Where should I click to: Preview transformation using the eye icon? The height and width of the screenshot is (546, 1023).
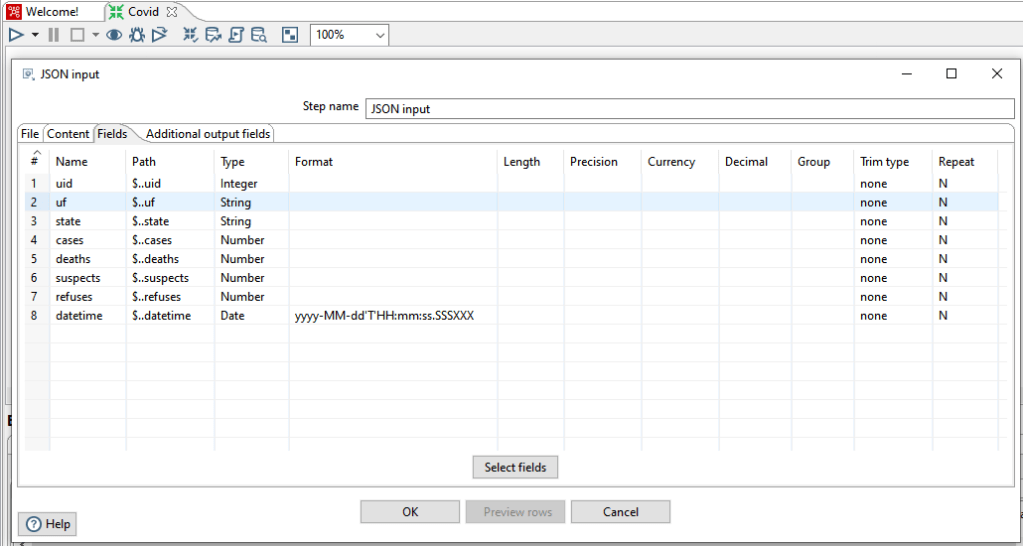114,35
